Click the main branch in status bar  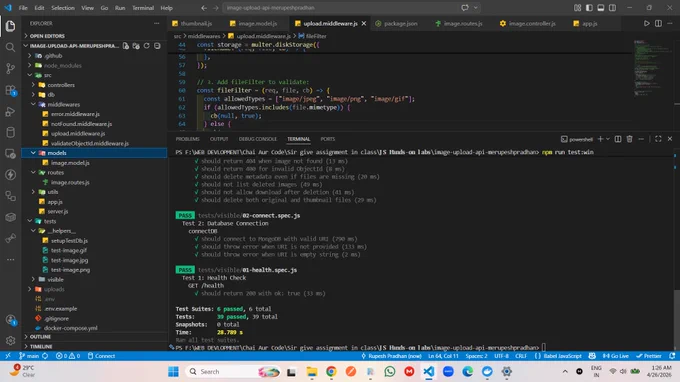(29, 356)
